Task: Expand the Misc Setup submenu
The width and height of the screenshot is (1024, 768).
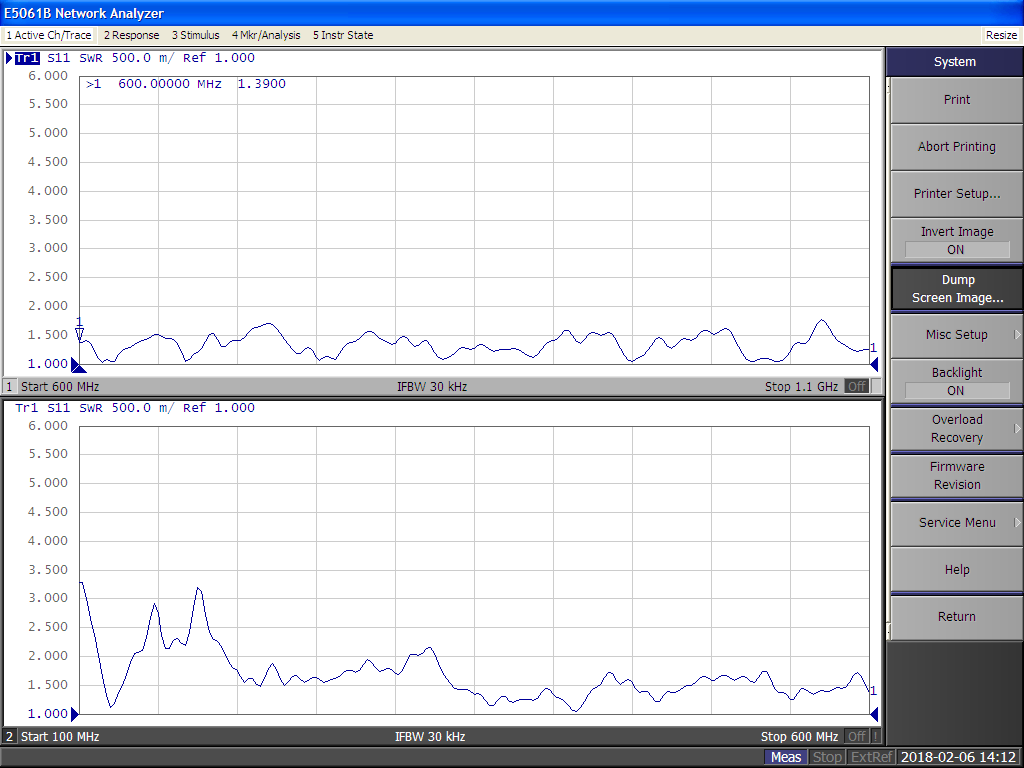Action: tap(956, 335)
